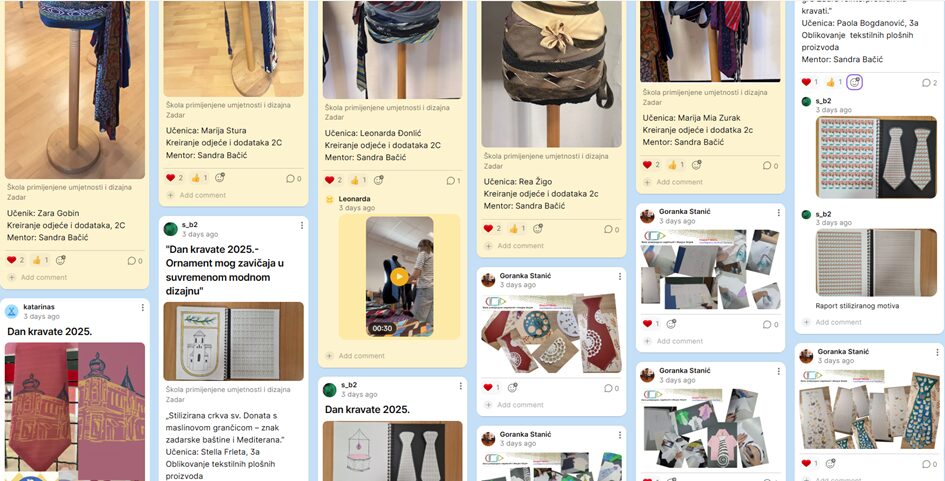The image size is (945, 481).
Task: Like Zara Gobin's post with the heart
Action: (11, 260)
